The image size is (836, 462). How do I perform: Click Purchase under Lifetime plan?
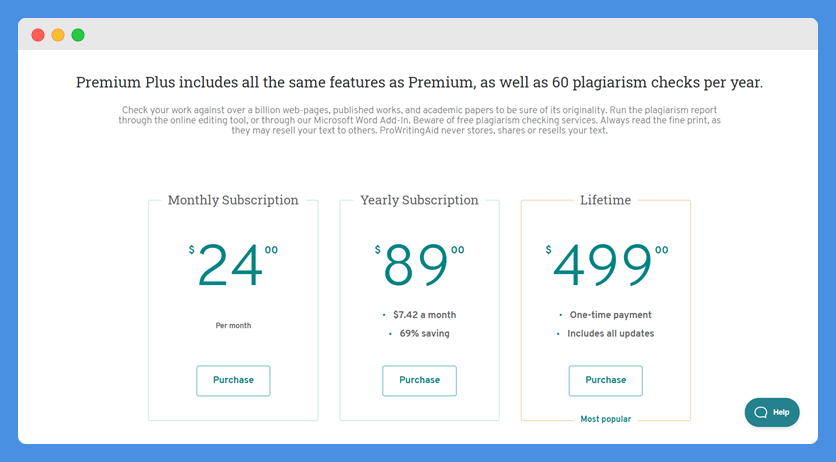click(x=605, y=380)
